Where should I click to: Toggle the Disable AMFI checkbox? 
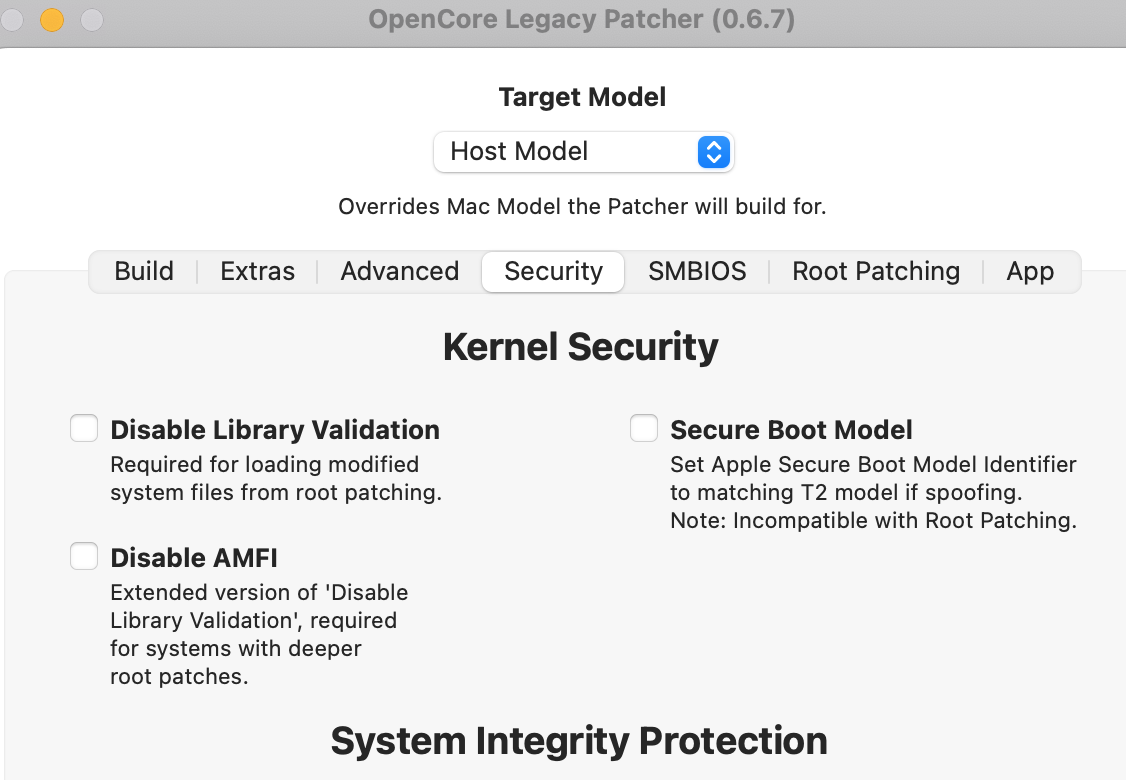pyautogui.click(x=84, y=556)
